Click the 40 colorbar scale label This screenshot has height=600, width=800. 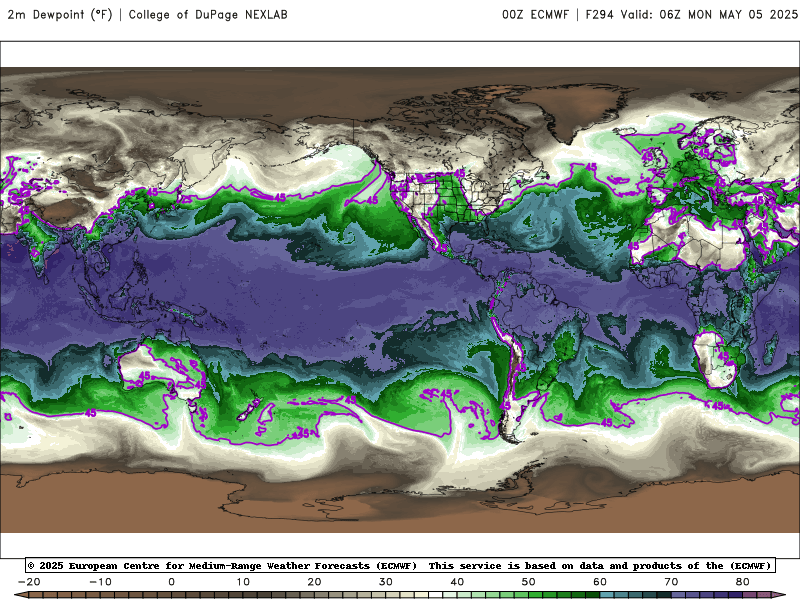[457, 582]
